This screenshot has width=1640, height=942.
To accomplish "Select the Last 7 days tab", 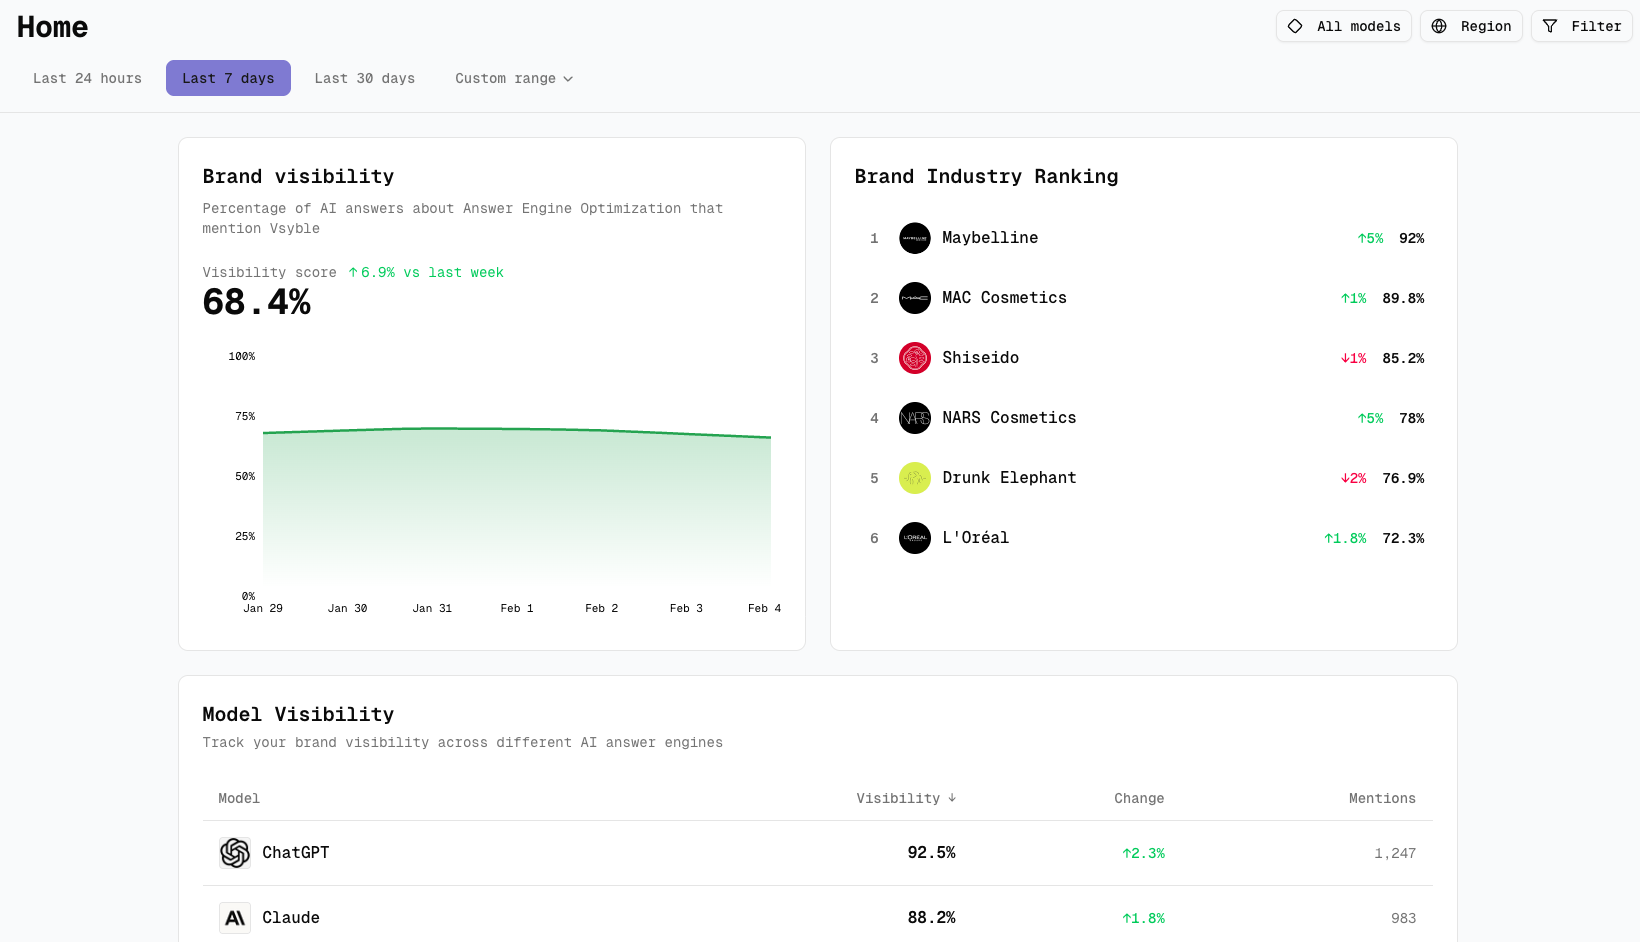I will [228, 78].
